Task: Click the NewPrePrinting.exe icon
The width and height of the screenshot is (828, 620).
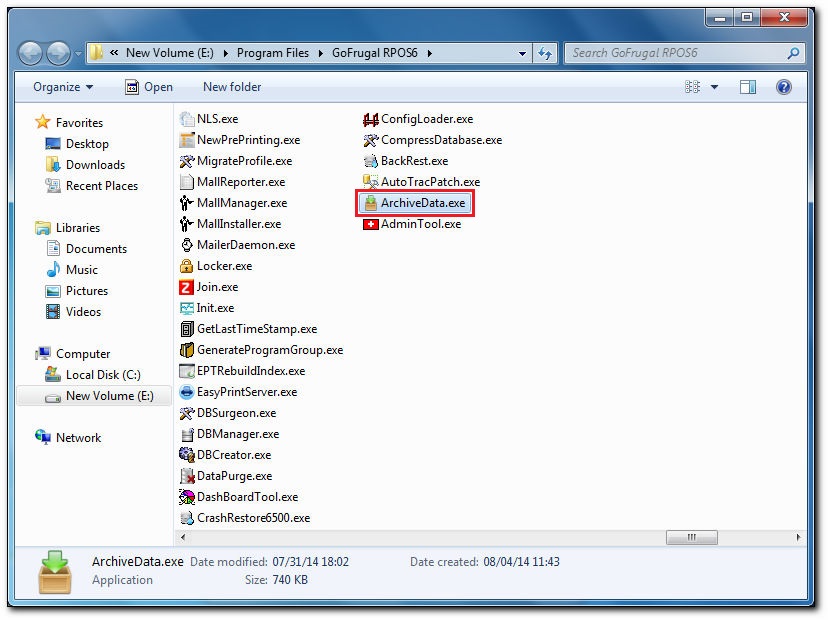Action: [x=187, y=140]
